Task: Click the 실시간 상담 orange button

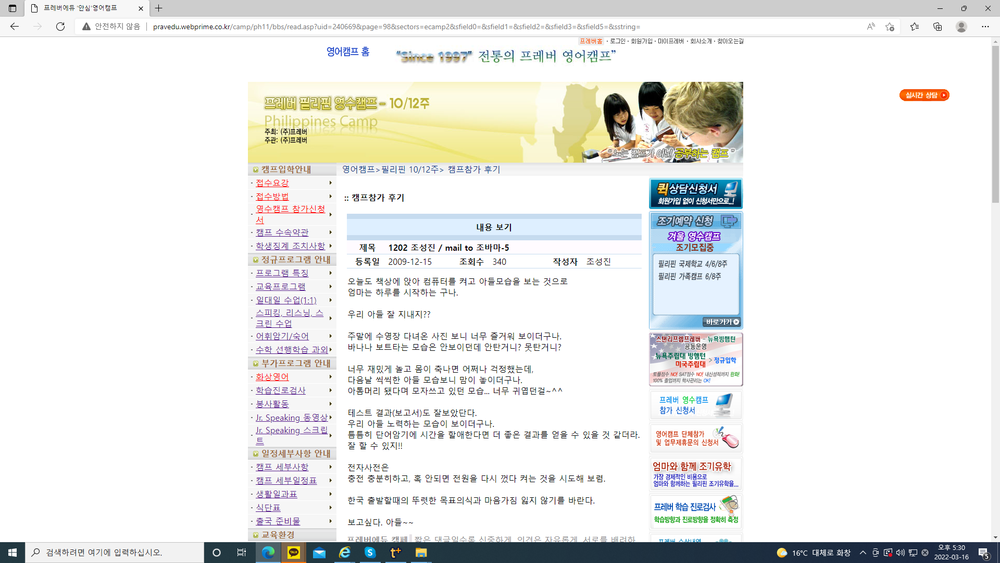Action: tap(924, 95)
